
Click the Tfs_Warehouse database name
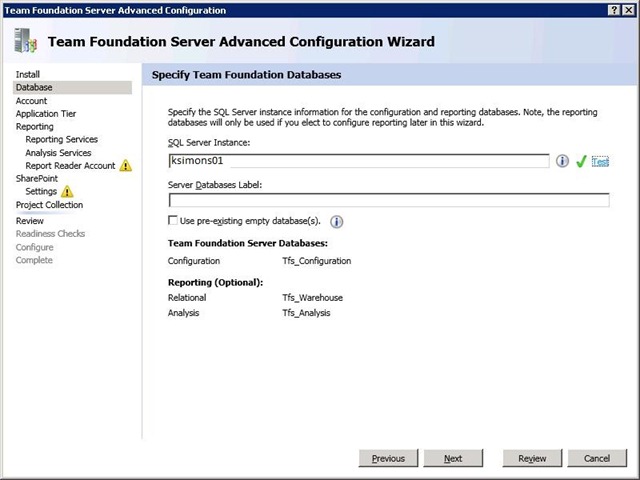tap(313, 298)
